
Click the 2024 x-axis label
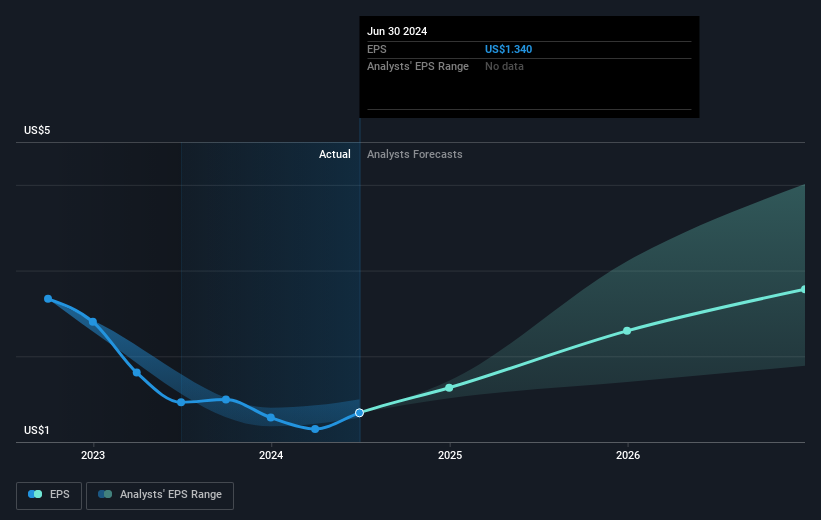click(x=271, y=456)
